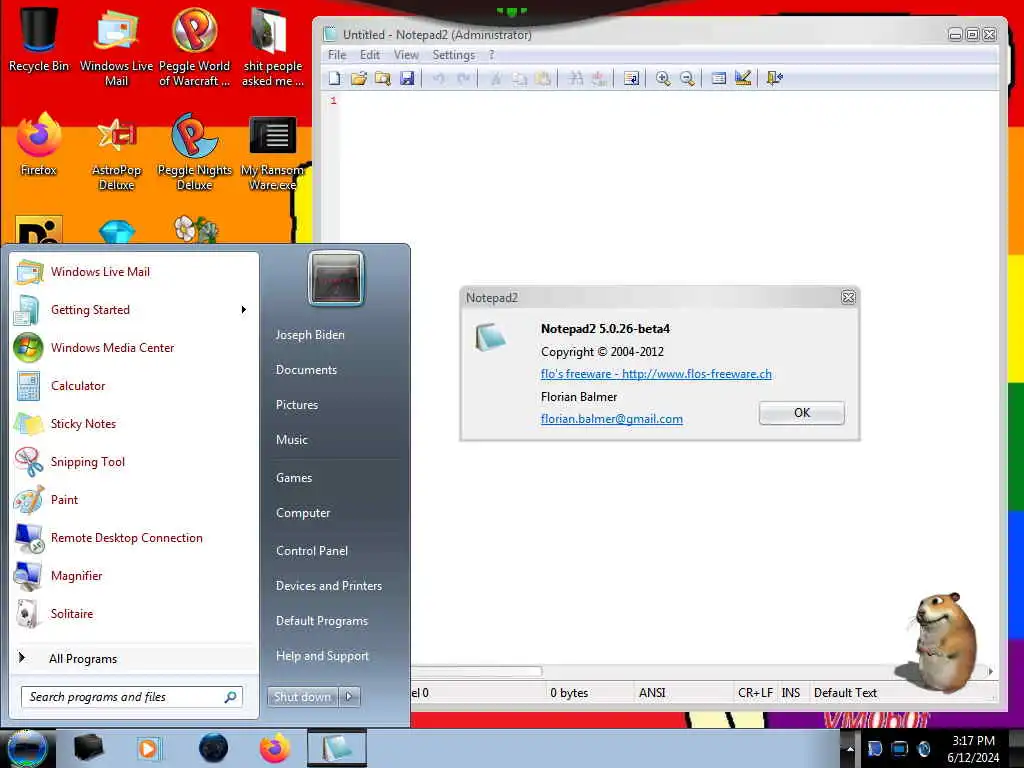Click the Paste clipboard toolbar icon
Screen dimensions: 1024x768
point(543,79)
